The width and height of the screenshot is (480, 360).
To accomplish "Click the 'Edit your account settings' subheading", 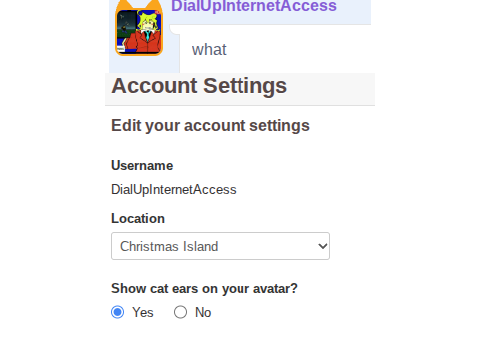I will (x=210, y=126).
